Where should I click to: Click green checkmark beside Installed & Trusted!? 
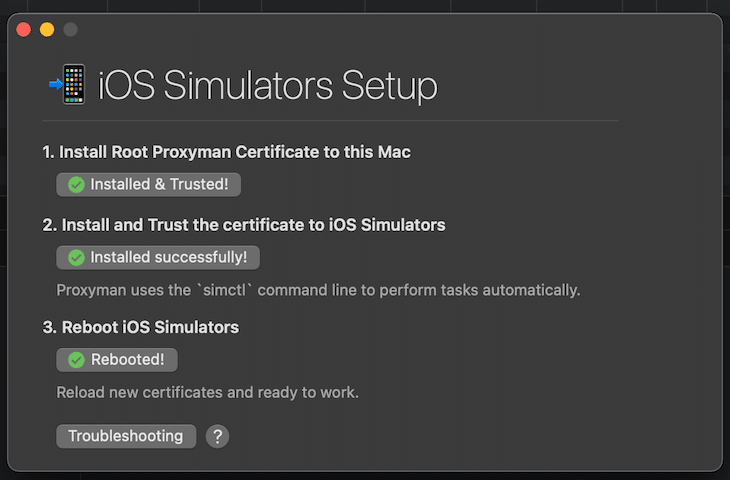(x=76, y=185)
